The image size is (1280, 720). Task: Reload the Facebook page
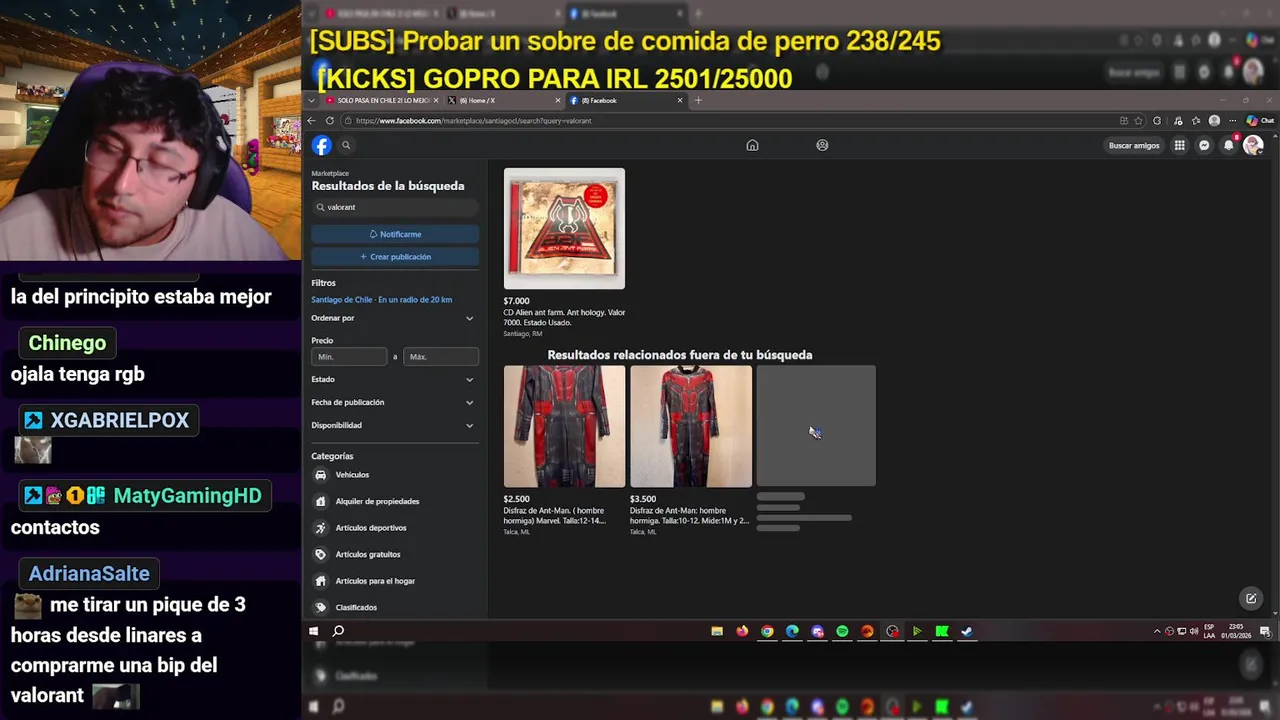point(329,121)
